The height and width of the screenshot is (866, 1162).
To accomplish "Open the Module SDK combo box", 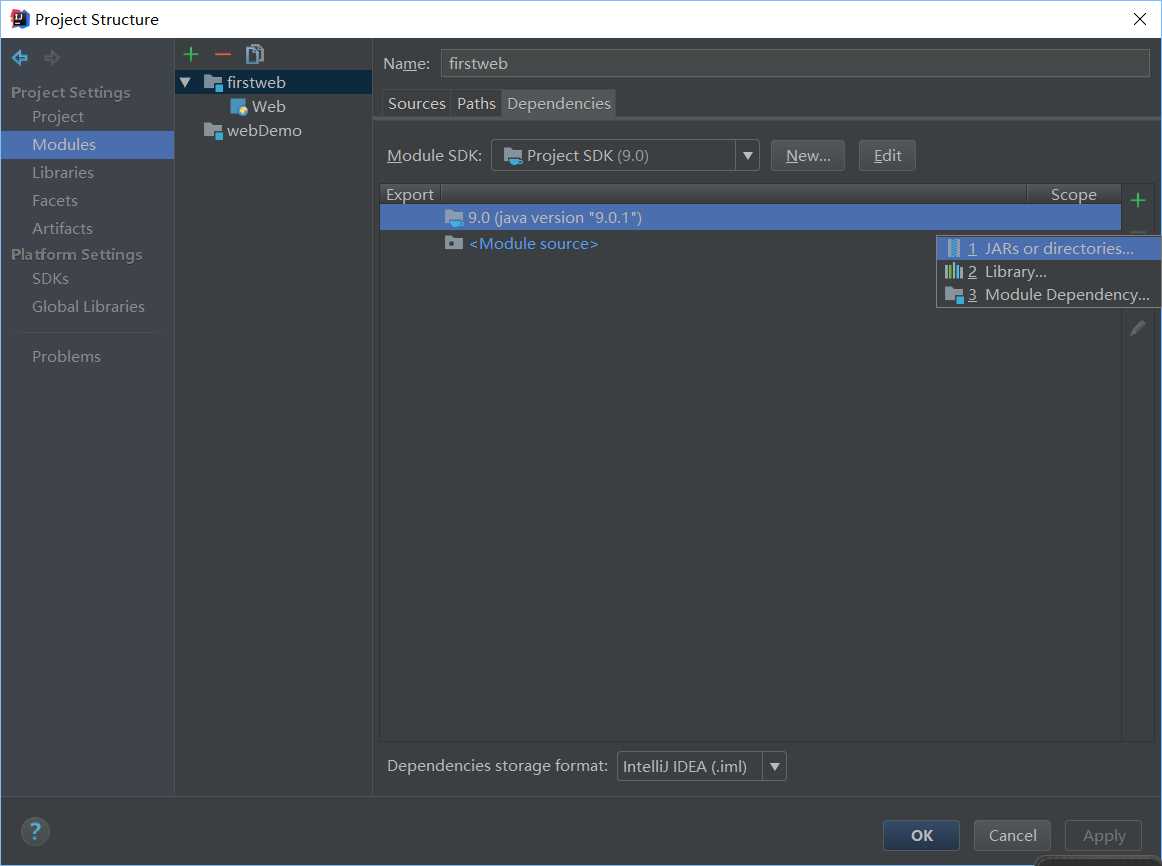I will pyautogui.click(x=625, y=156).
